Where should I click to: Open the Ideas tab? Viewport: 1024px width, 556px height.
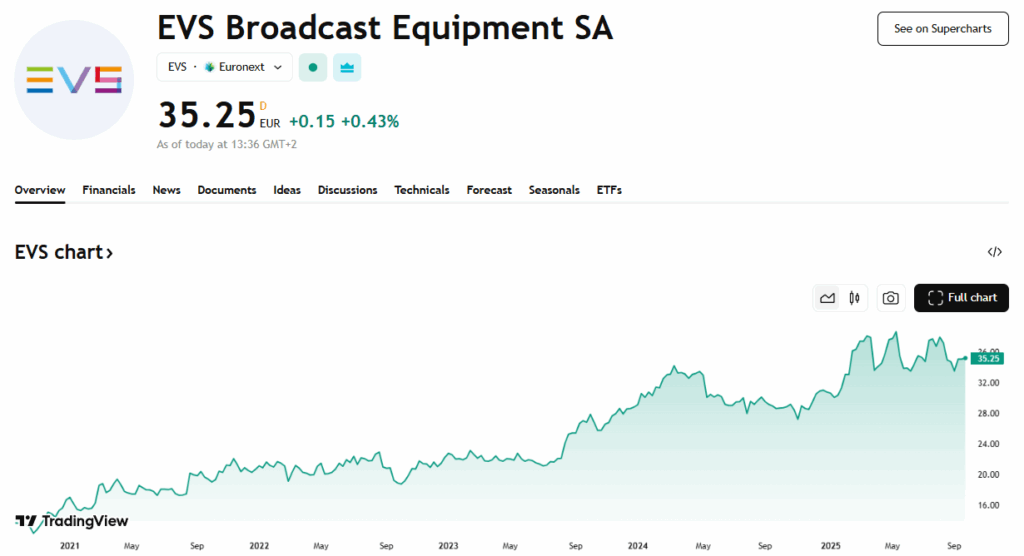point(287,190)
